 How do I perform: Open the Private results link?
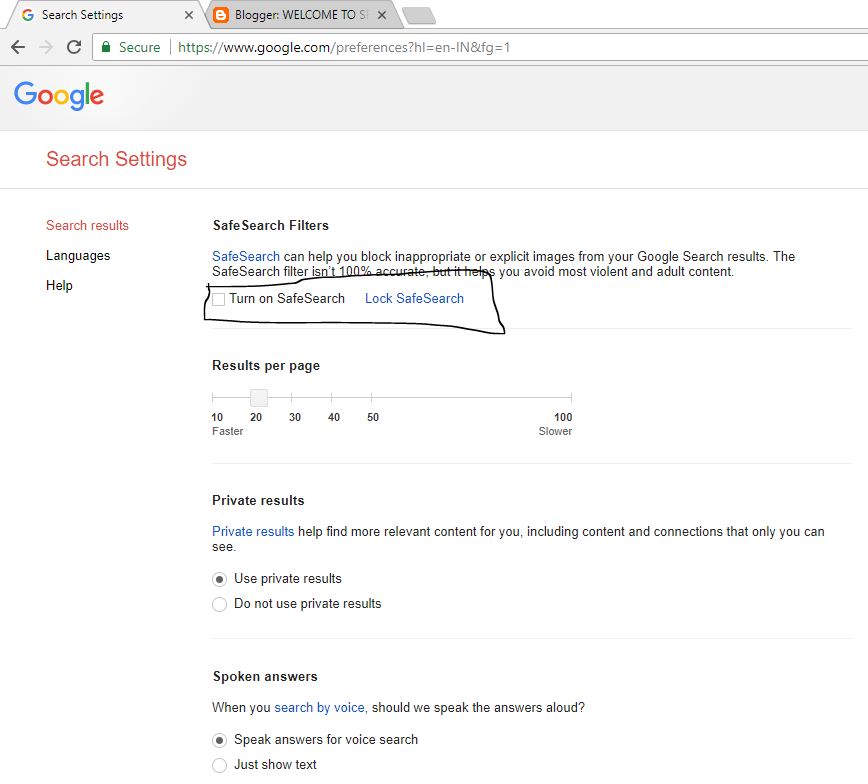pos(253,532)
